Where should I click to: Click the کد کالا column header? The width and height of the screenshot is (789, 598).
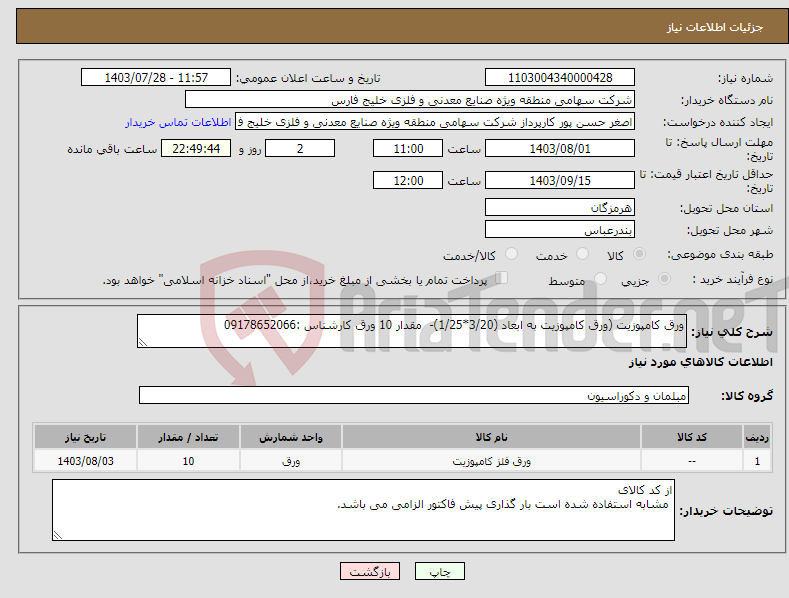click(x=691, y=437)
